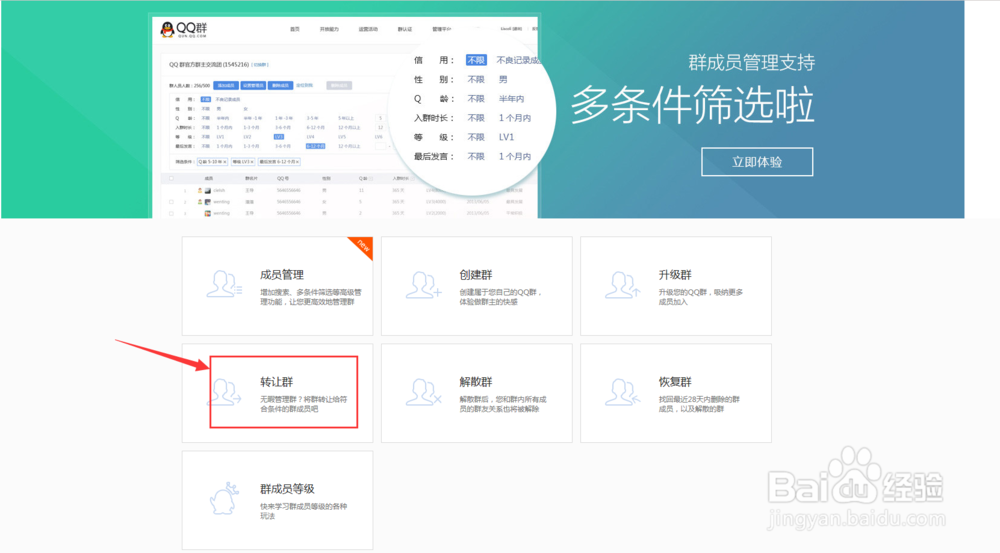
Task: Click the headline 多条件筛选啦
Action: [693, 105]
